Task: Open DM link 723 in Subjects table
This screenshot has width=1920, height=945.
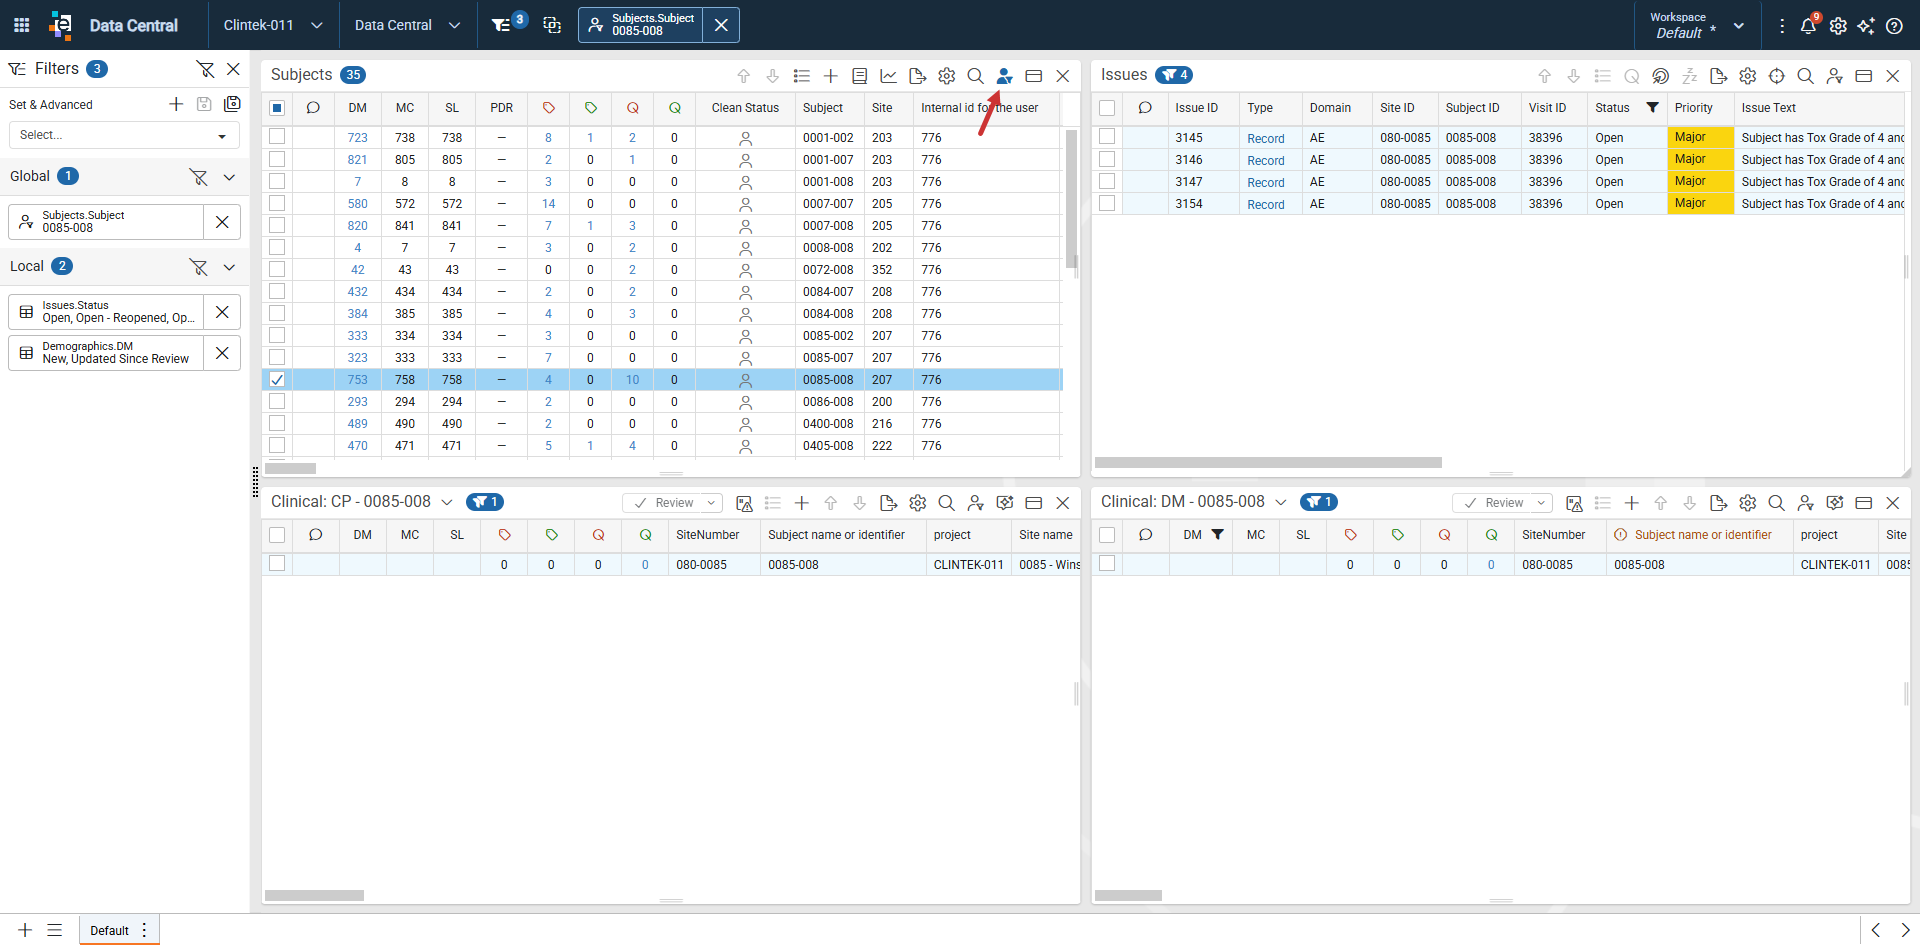Action: (x=357, y=138)
